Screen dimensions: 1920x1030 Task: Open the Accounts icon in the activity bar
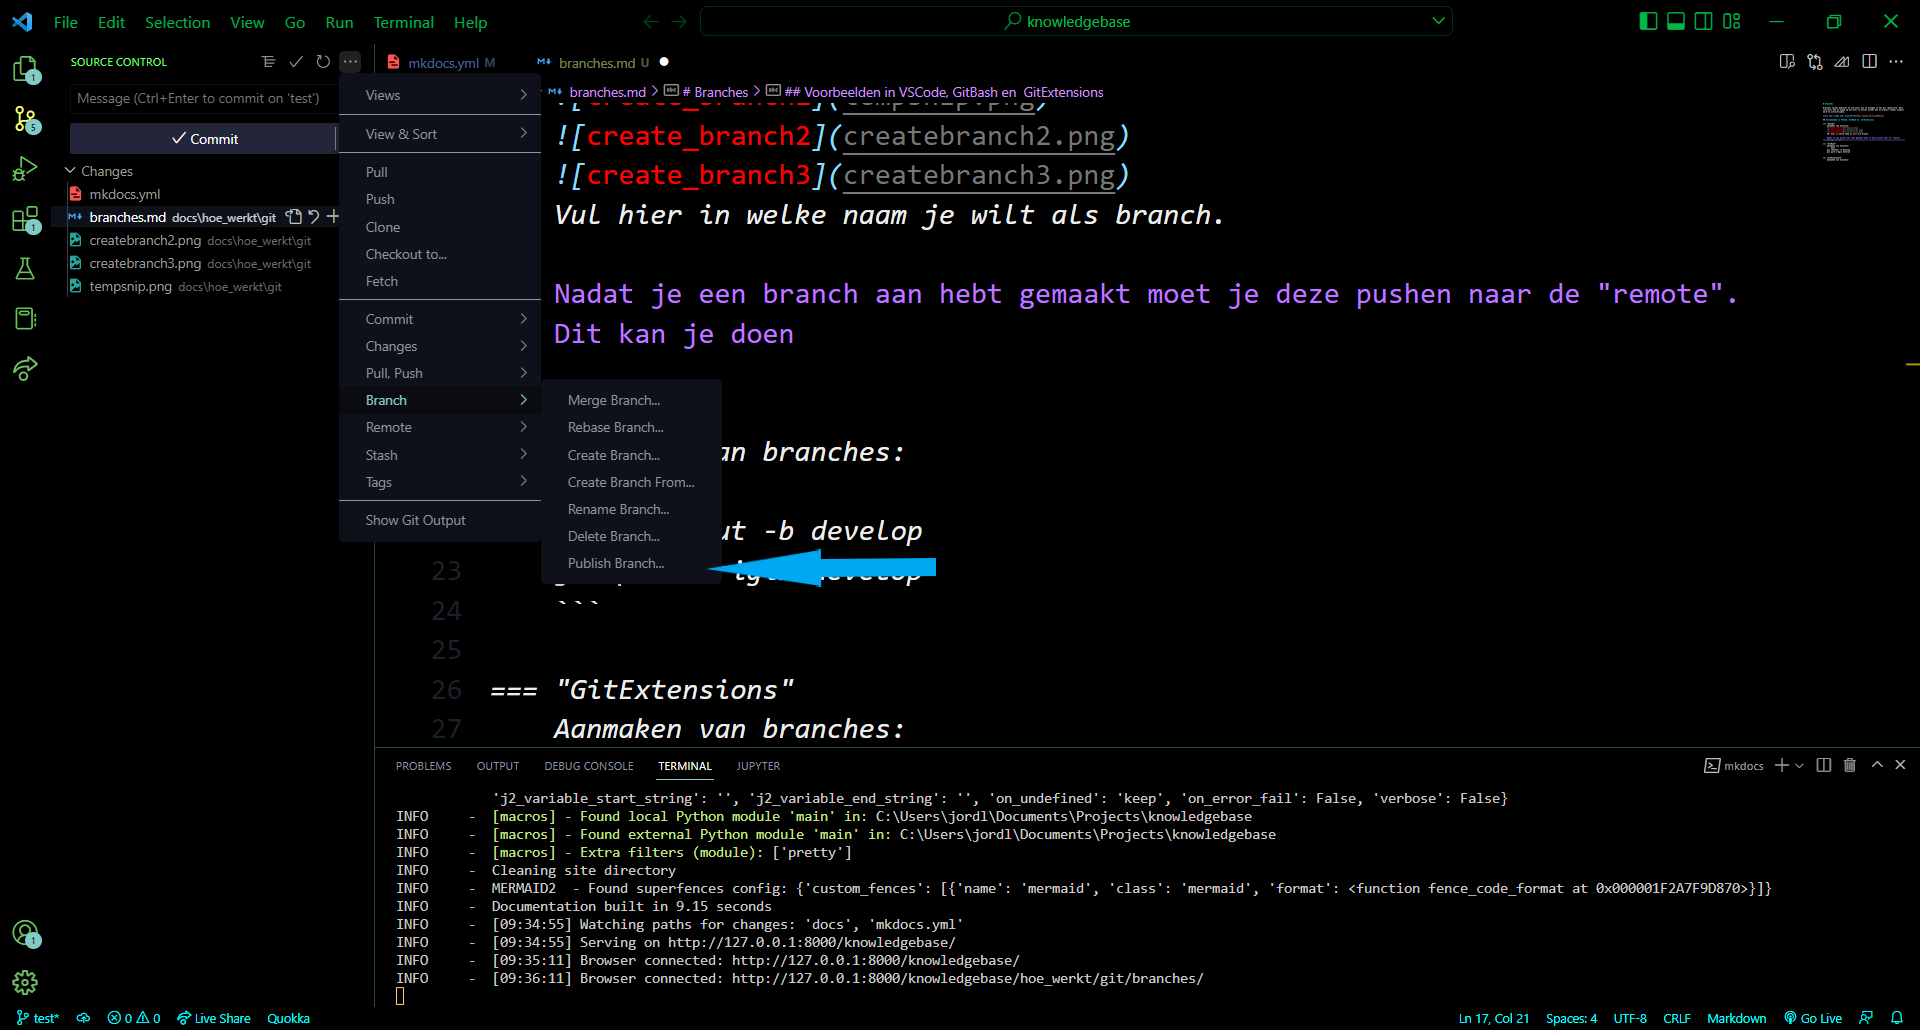[x=25, y=934]
